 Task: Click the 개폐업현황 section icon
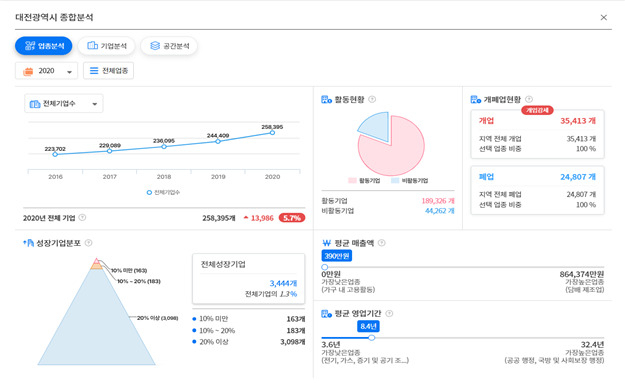point(476,100)
